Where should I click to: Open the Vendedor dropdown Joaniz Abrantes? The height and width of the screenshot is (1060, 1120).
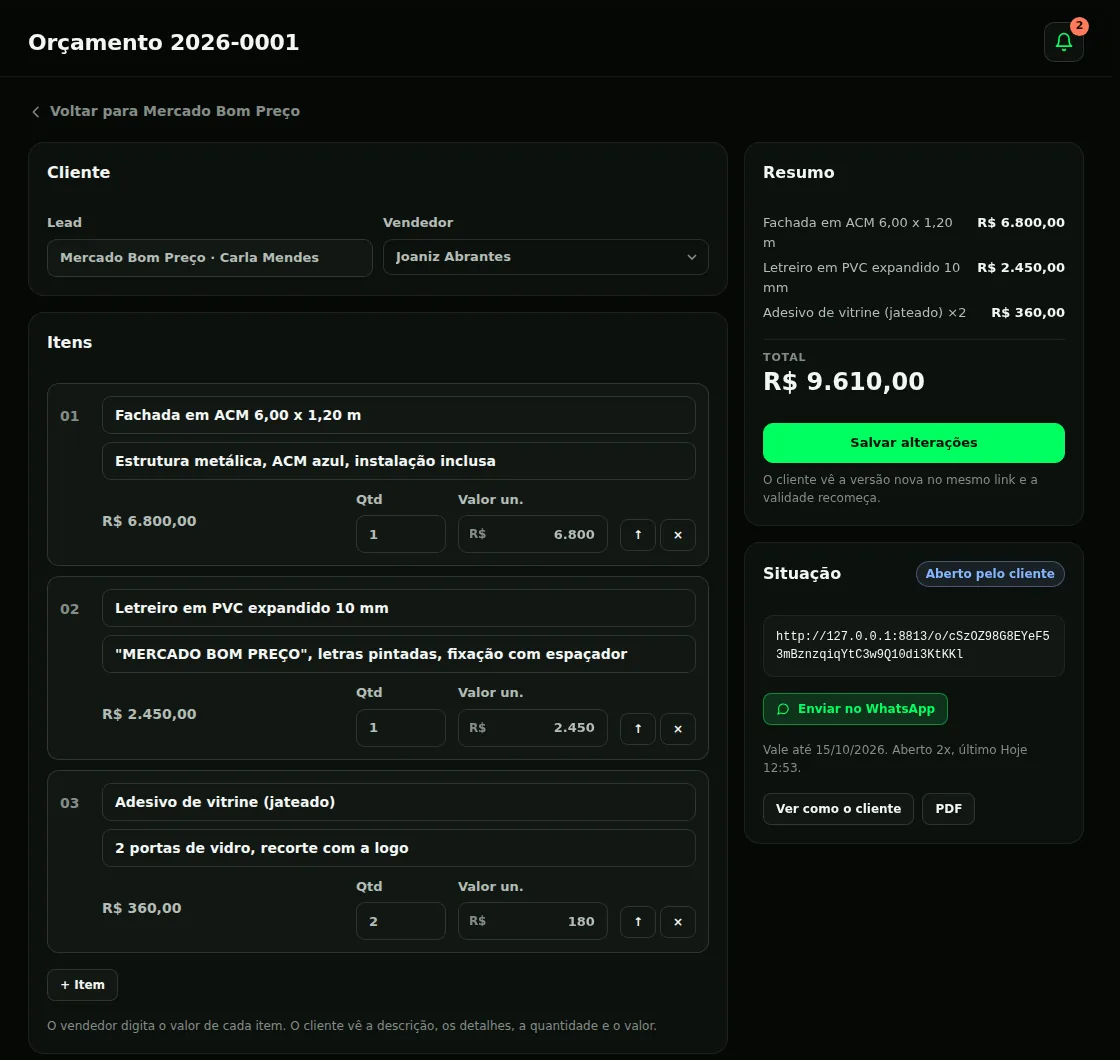(545, 257)
